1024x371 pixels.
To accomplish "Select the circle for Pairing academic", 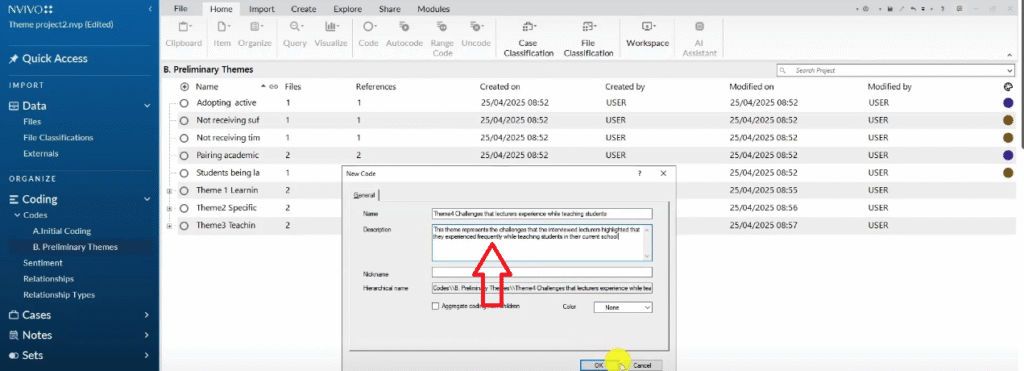I will [x=184, y=155].
